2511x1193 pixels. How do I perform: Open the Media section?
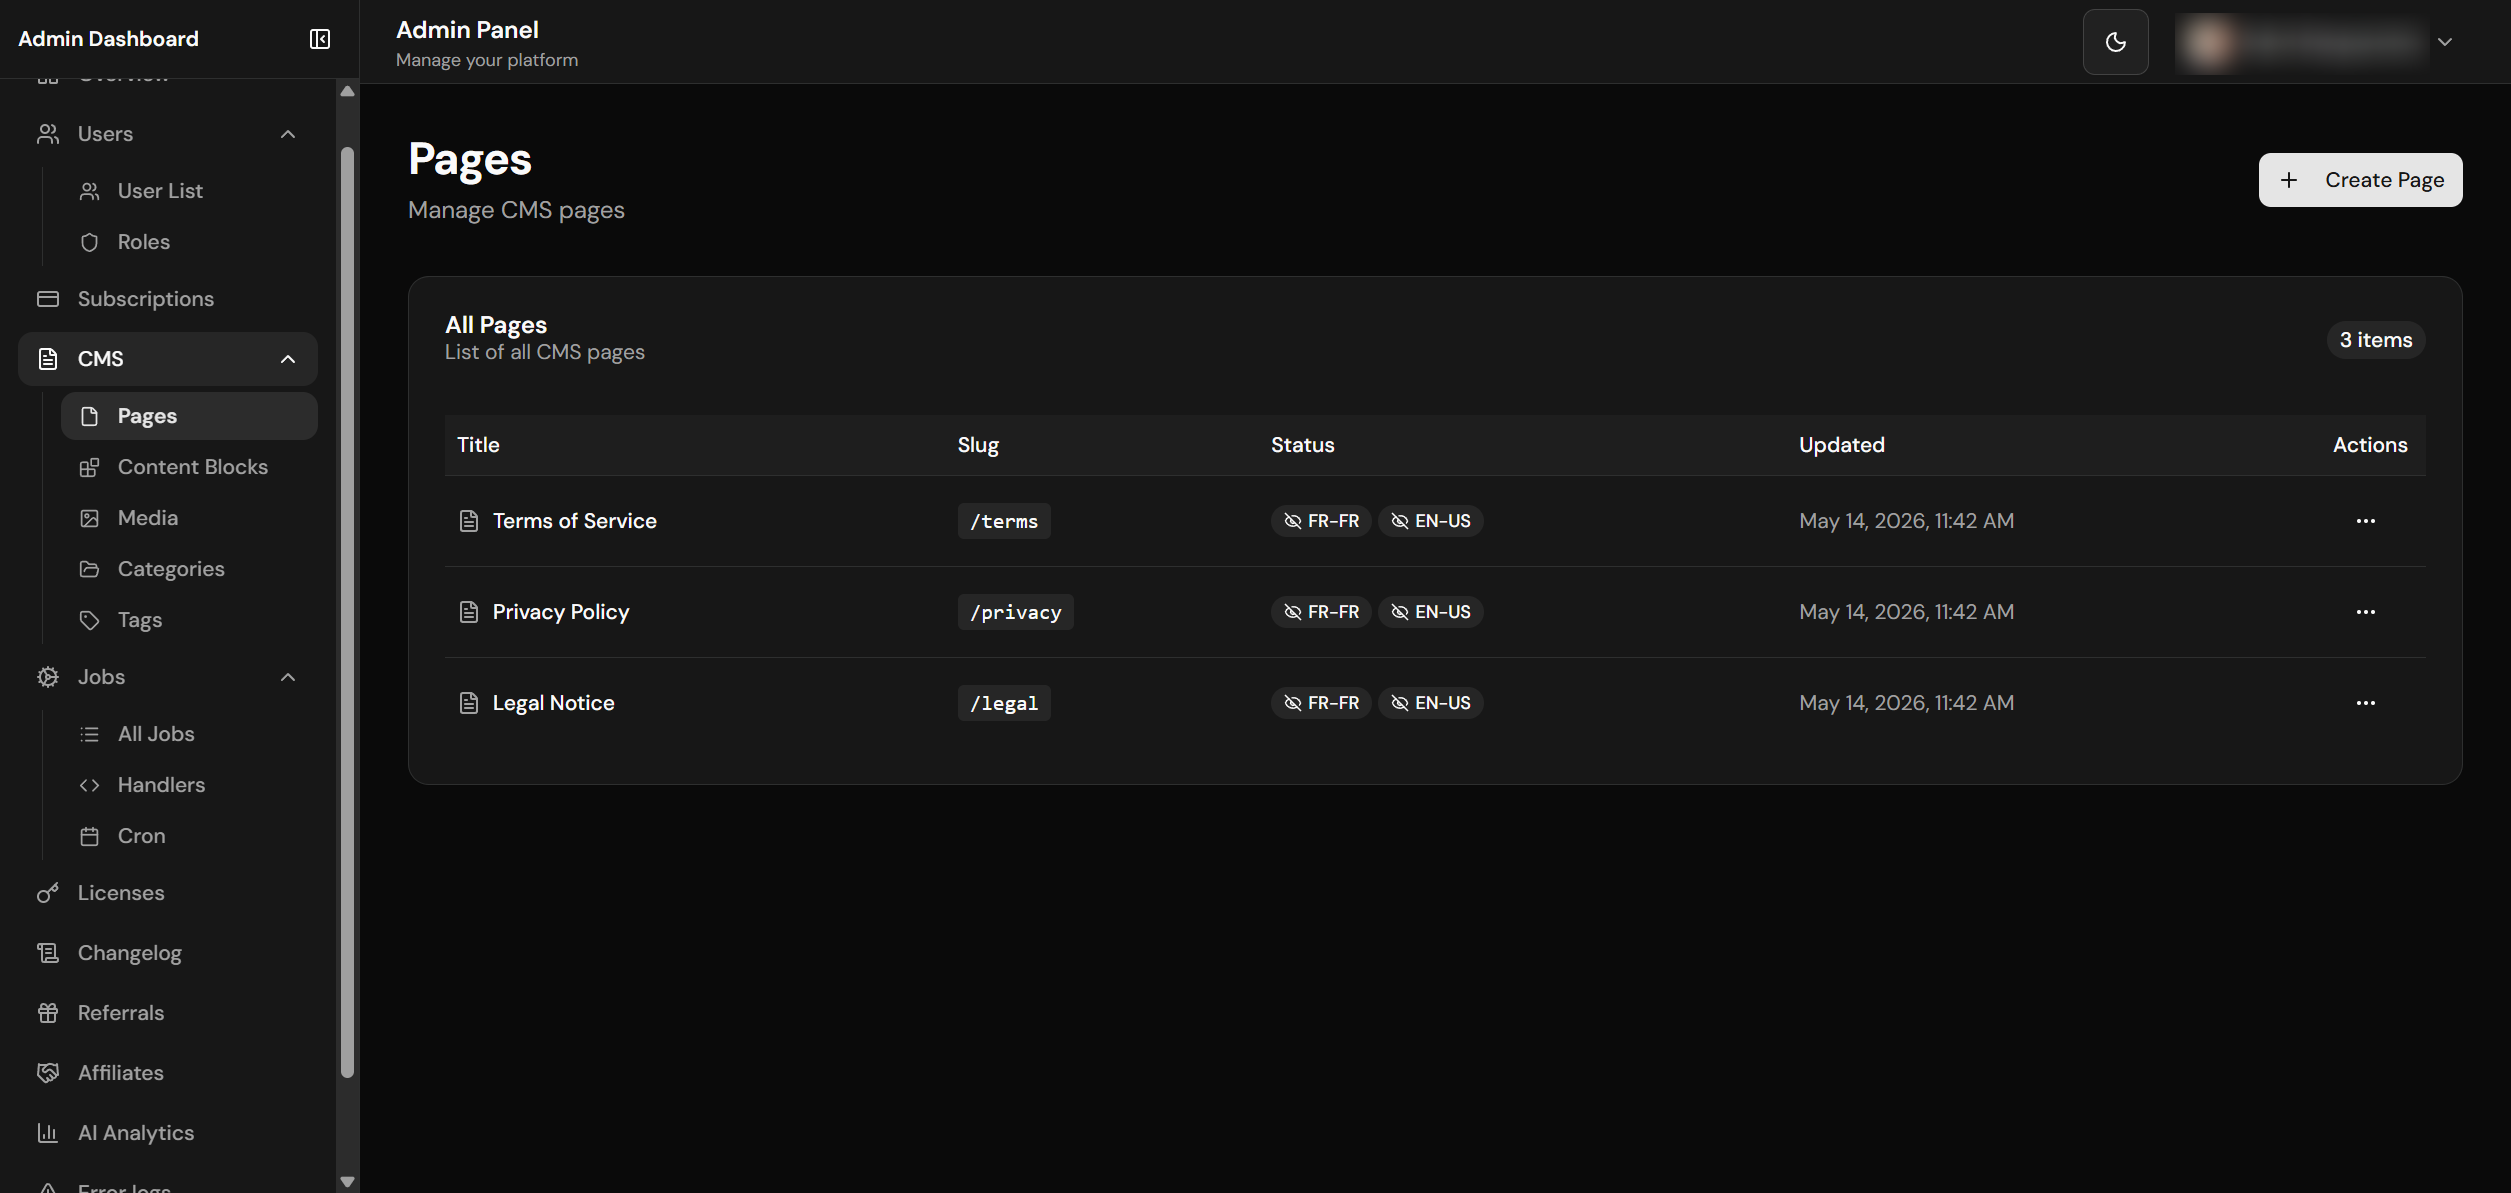189,518
